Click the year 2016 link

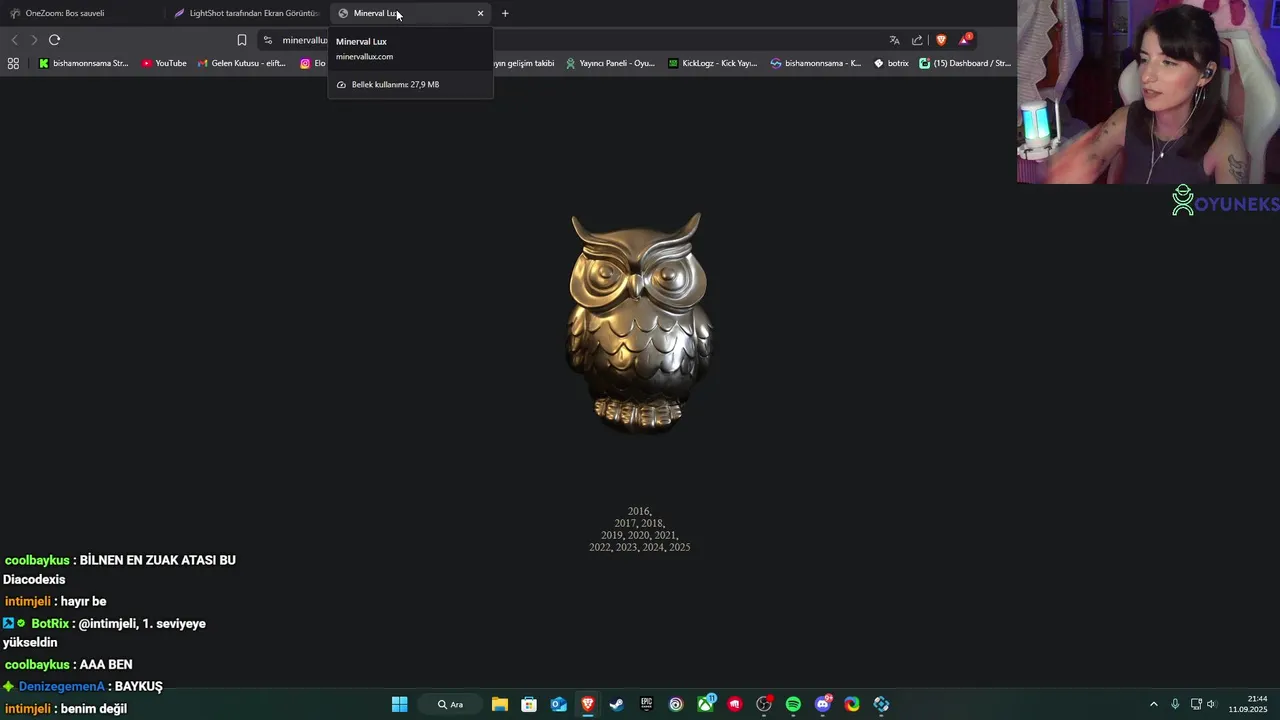point(638,511)
